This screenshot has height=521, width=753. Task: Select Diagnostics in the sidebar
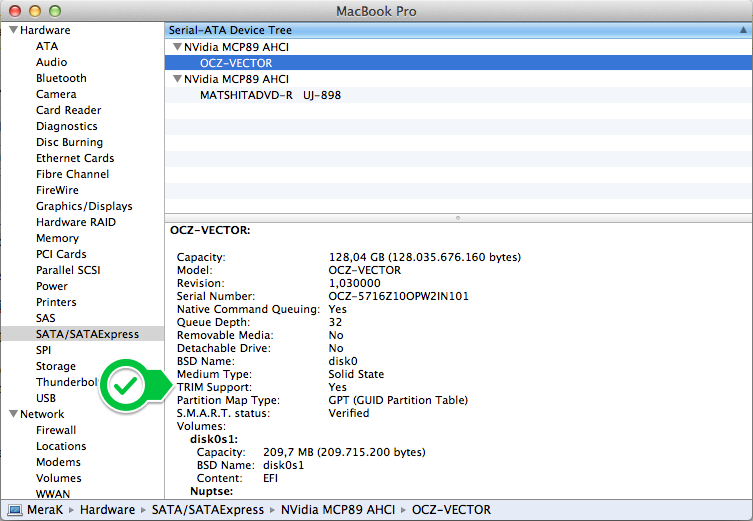67,126
